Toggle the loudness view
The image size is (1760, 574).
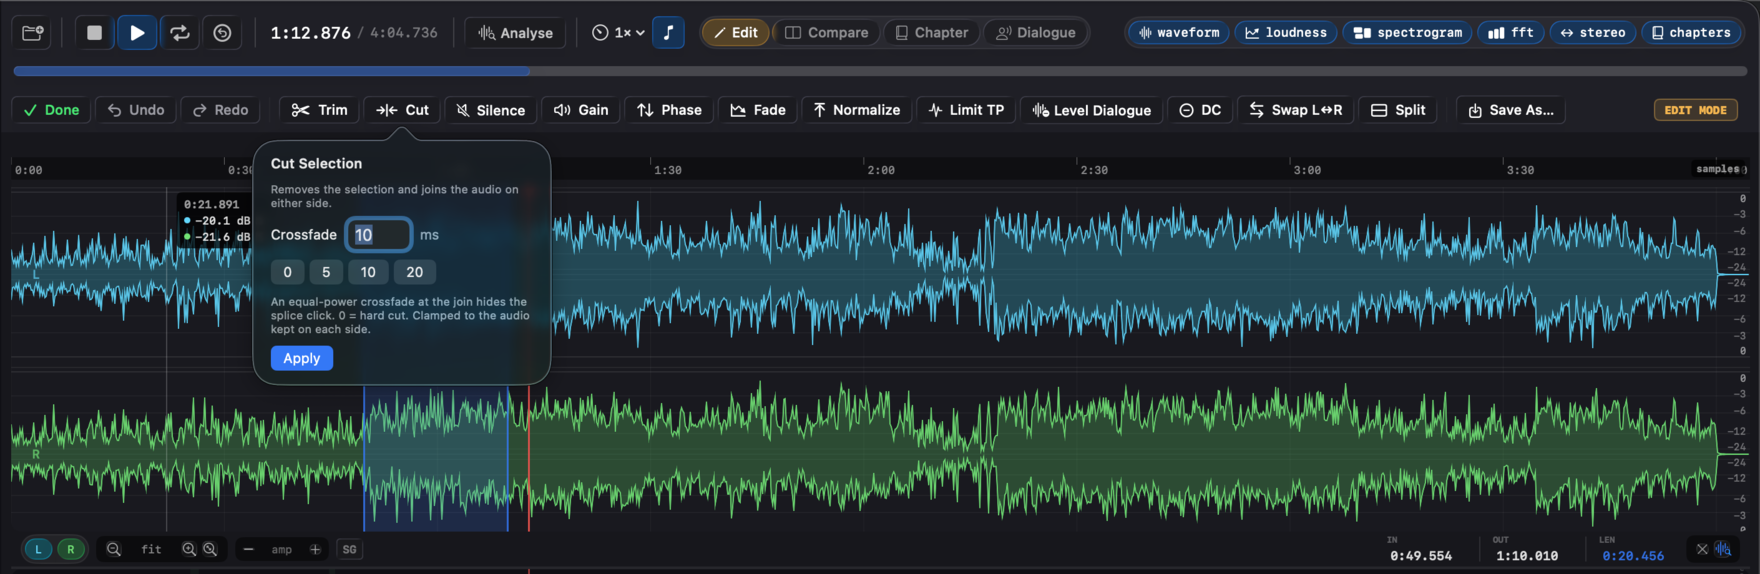tap(1286, 33)
